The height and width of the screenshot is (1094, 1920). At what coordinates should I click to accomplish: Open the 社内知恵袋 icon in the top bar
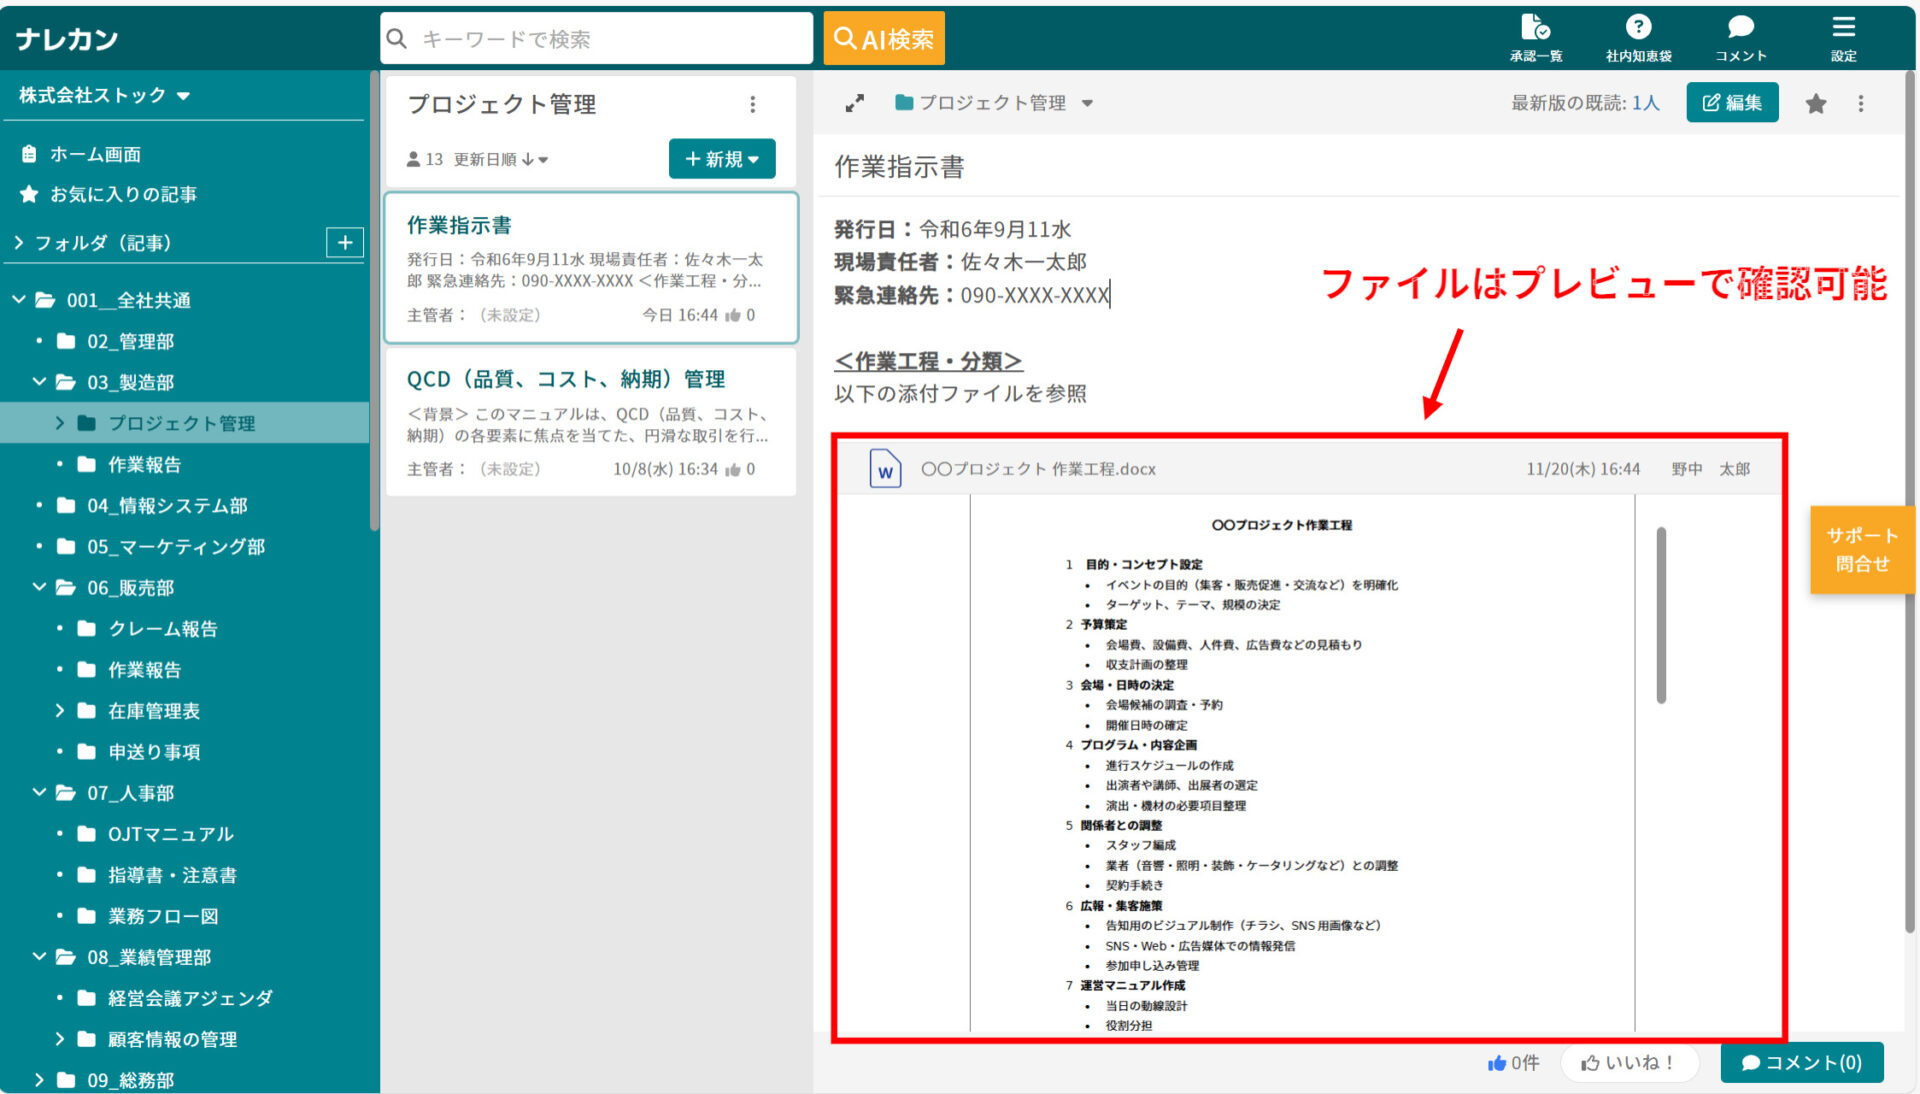coord(1637,32)
